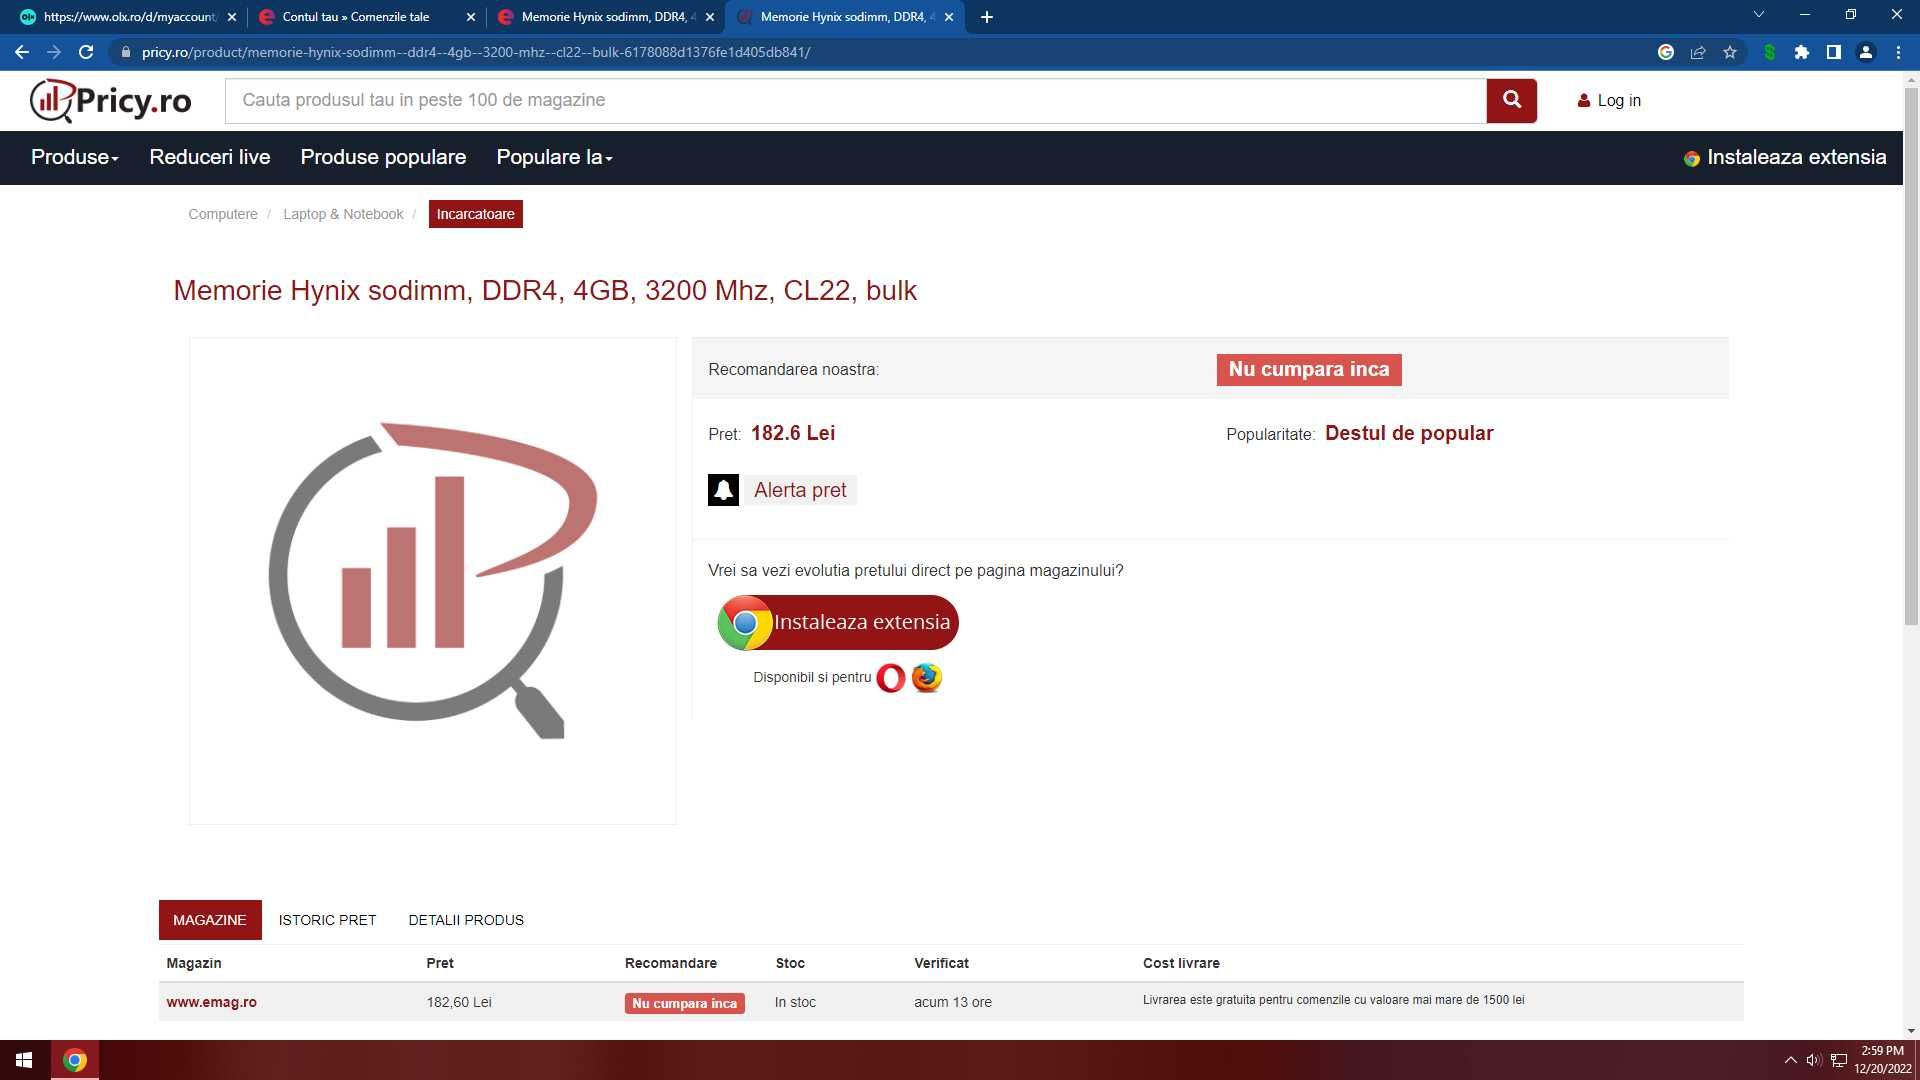Image resolution: width=1920 pixels, height=1080 pixels.
Task: Open the Laptop & Notebook breadcrumb
Action: click(x=343, y=214)
